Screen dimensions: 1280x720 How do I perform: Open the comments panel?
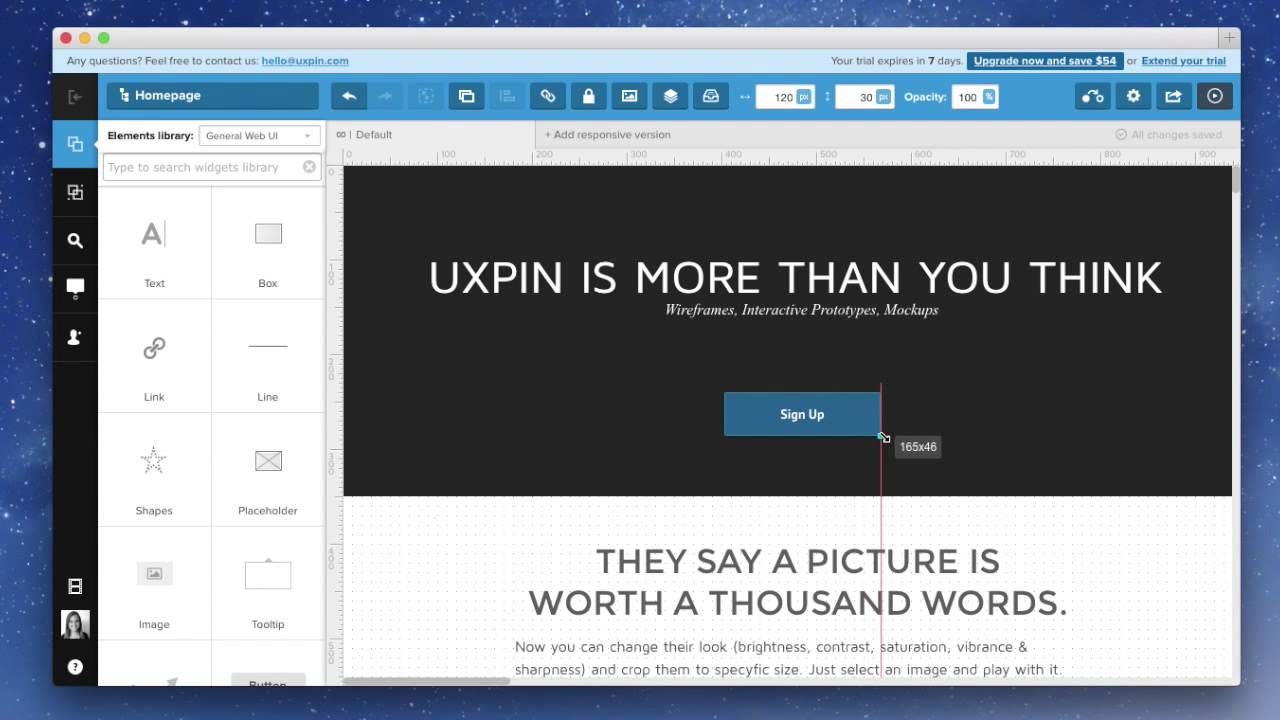(75, 288)
